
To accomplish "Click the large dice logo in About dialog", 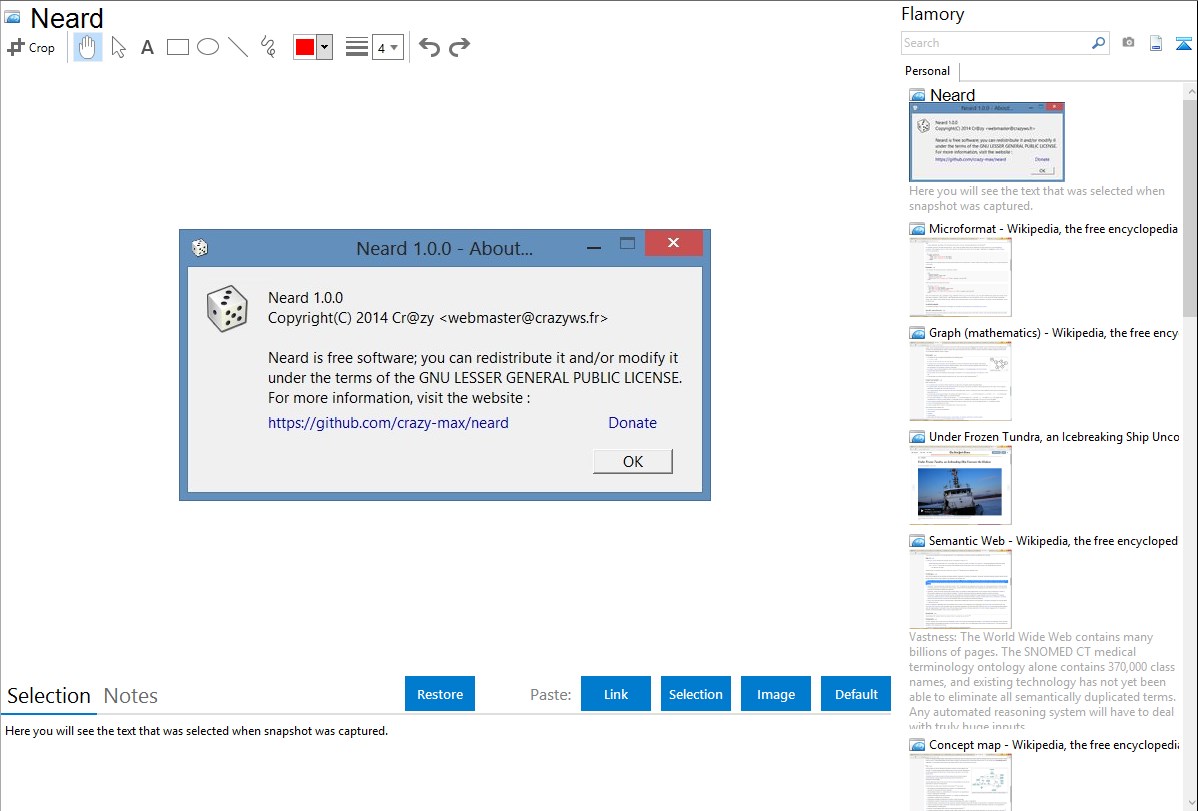I will tap(227, 309).
